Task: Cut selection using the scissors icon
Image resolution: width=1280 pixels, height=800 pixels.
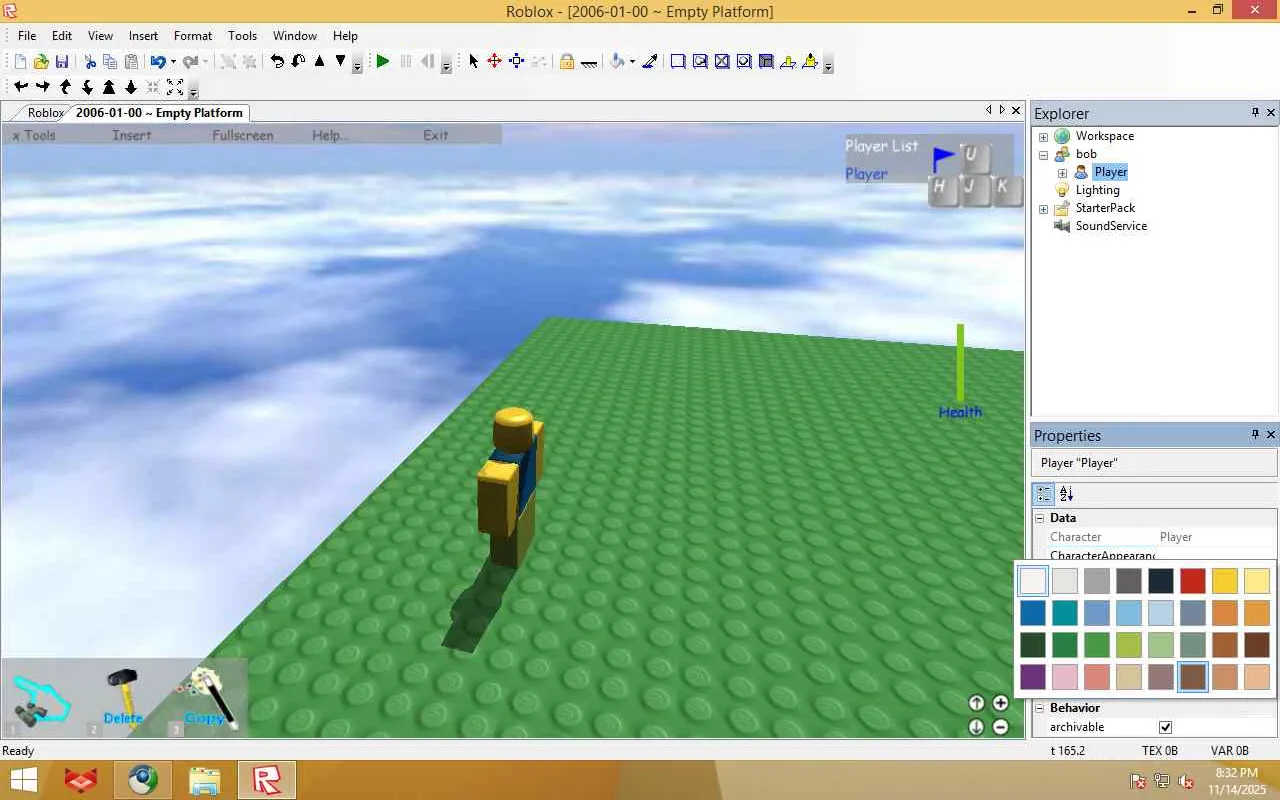Action: 90,62
